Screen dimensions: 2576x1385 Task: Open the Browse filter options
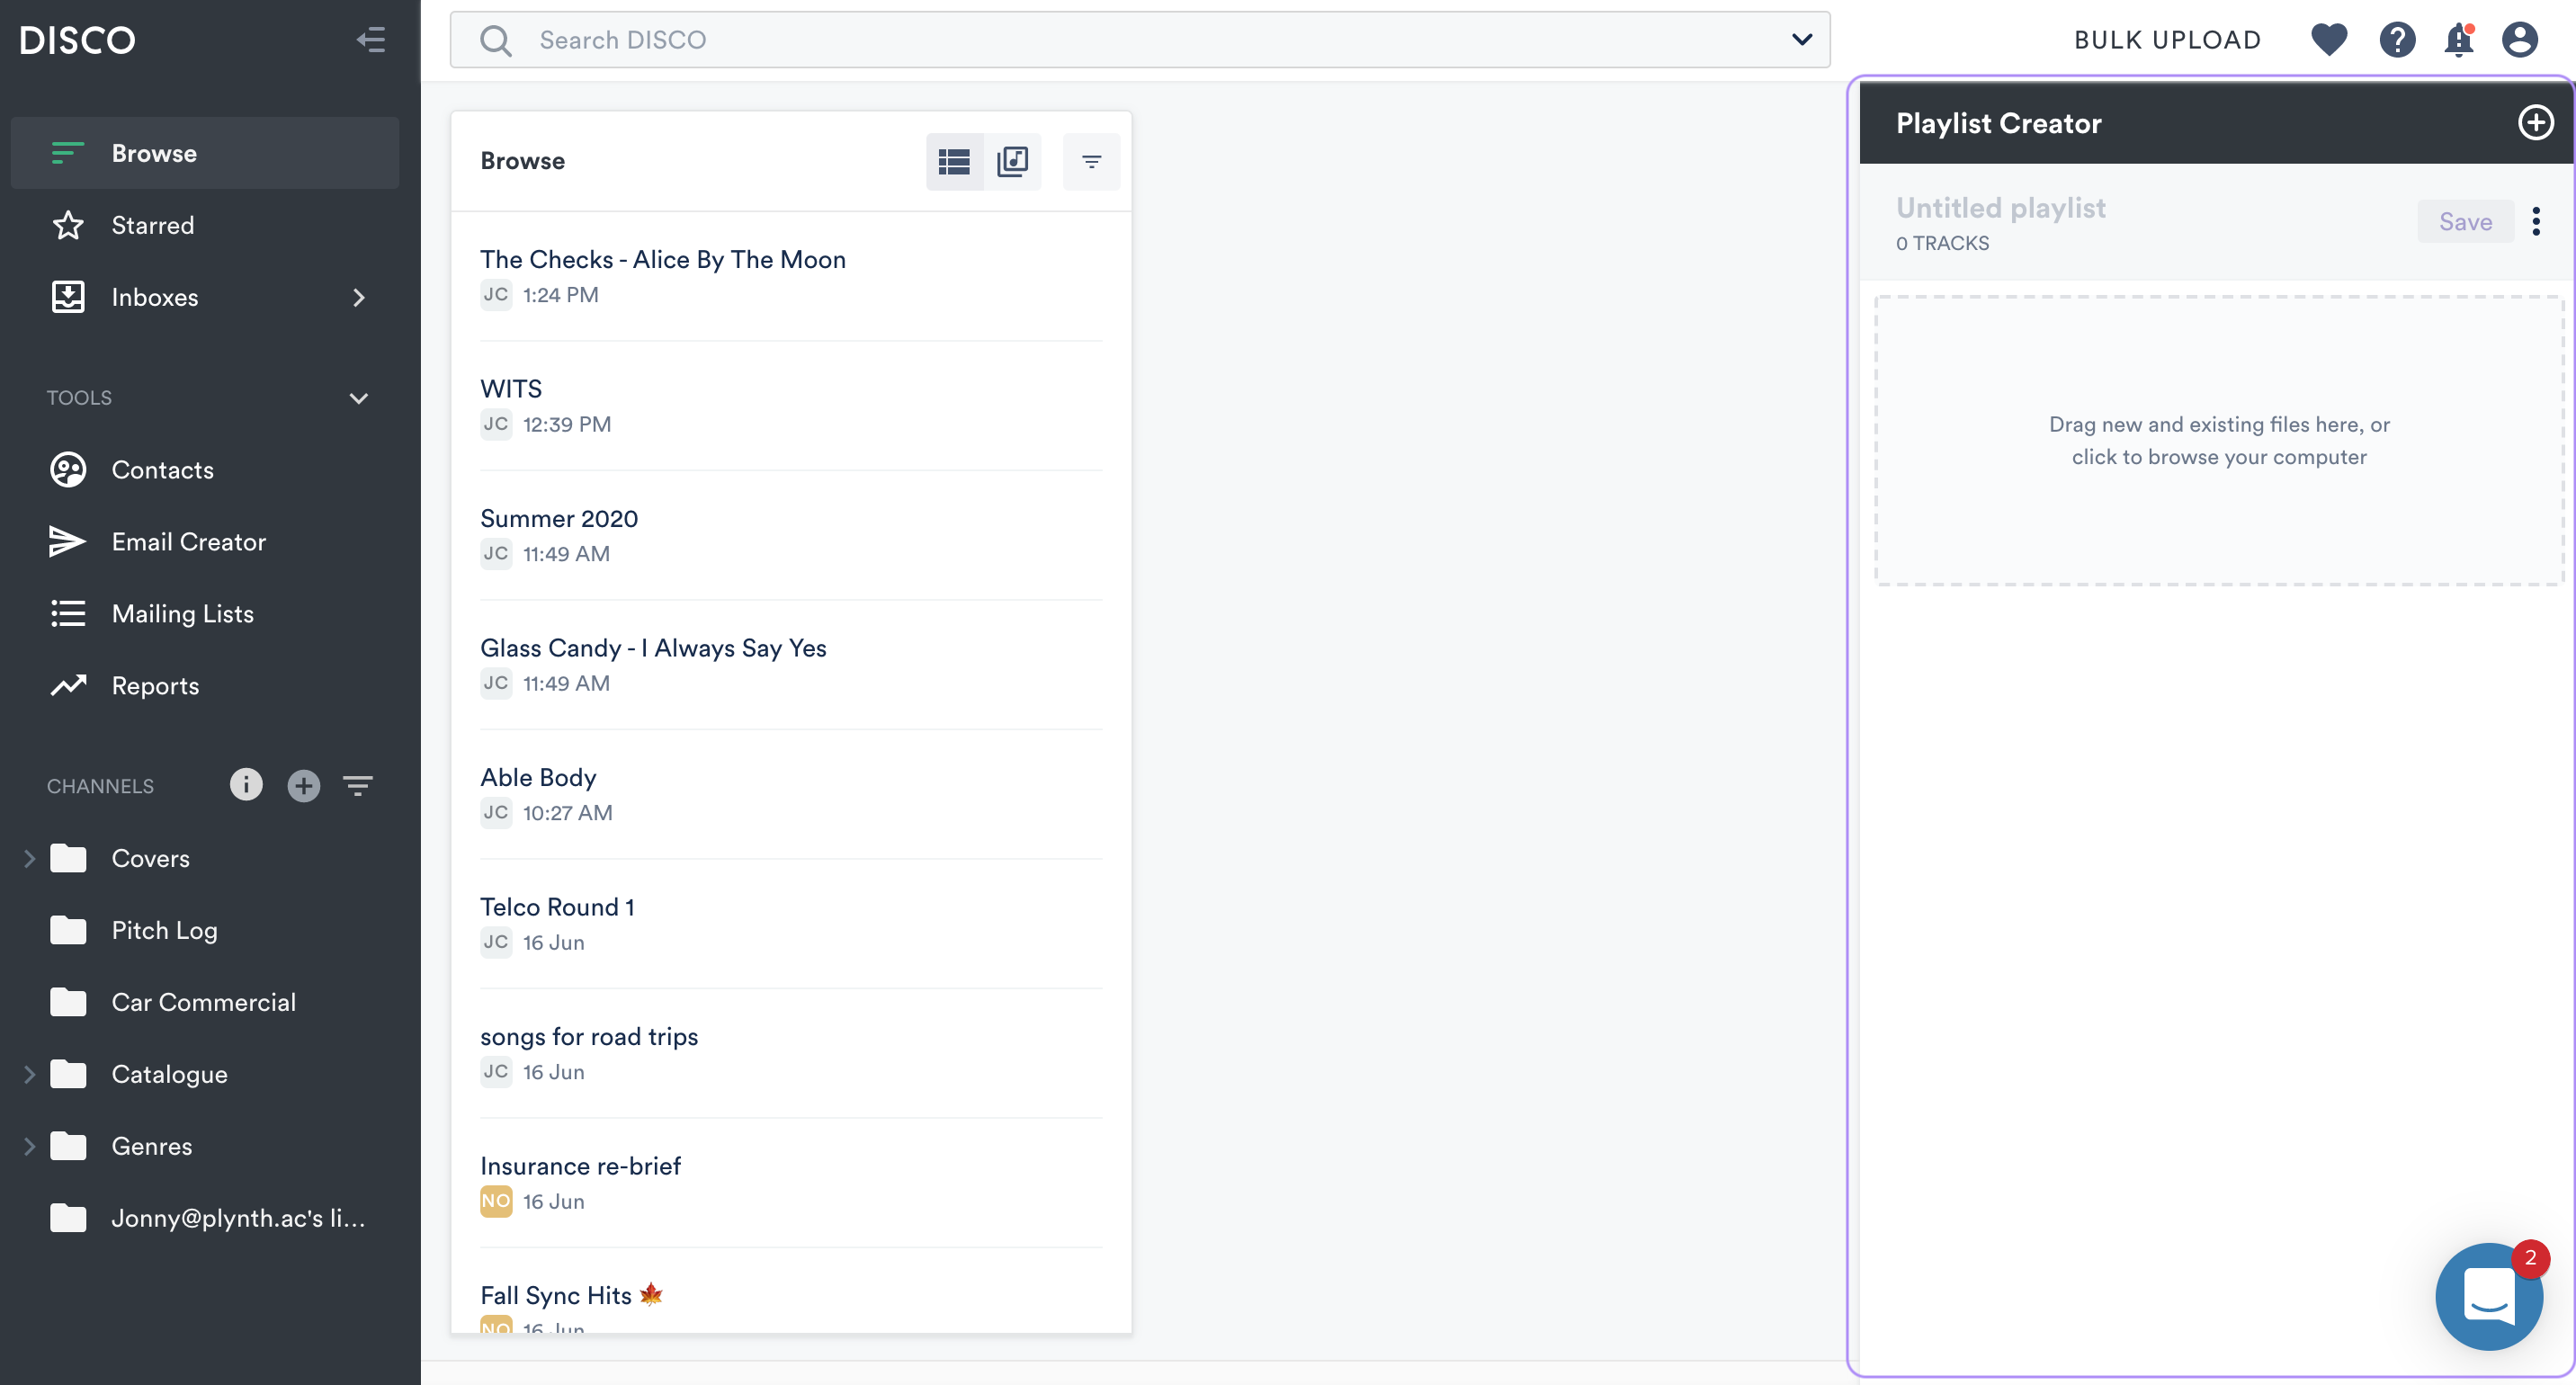1091,161
